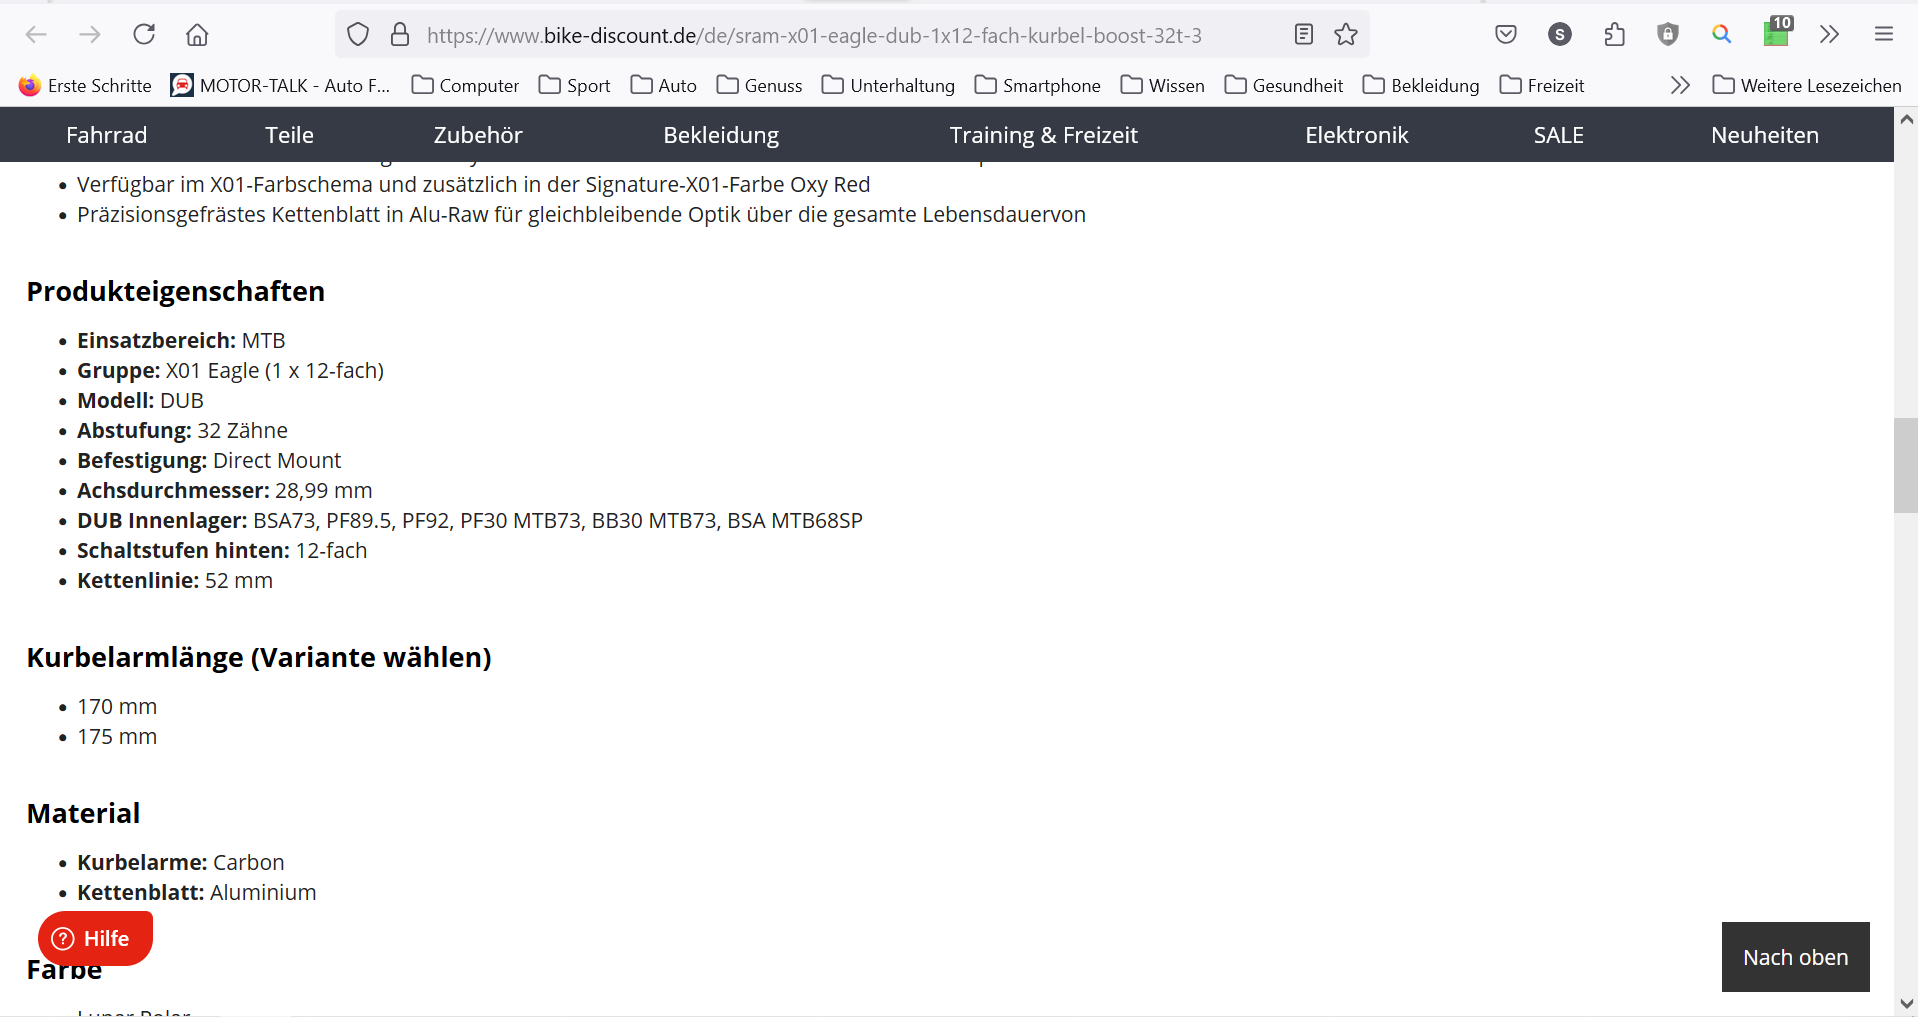Screen dimensions: 1918x1017
Task: Click the Schaltstufen hinten: 12-fach line
Action: (222, 551)
